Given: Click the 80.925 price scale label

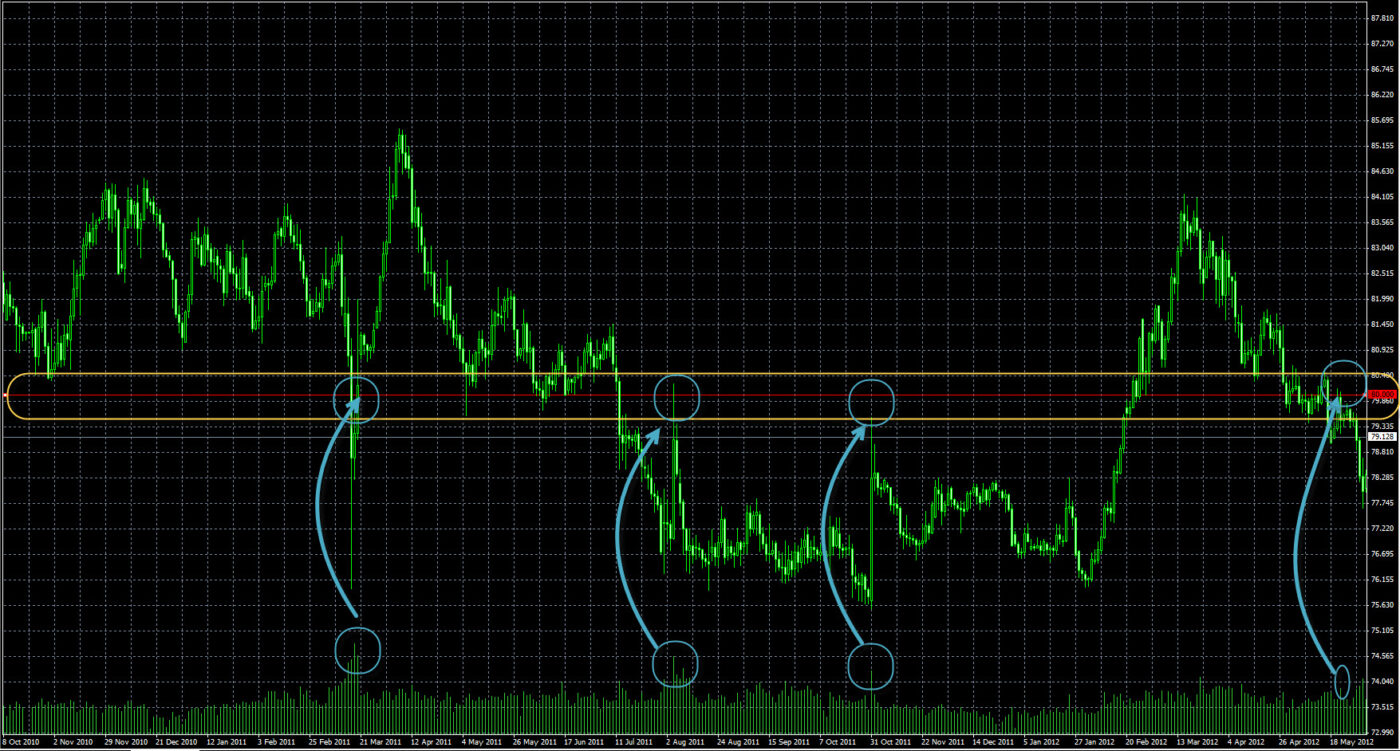Looking at the screenshot, I should point(1382,350).
